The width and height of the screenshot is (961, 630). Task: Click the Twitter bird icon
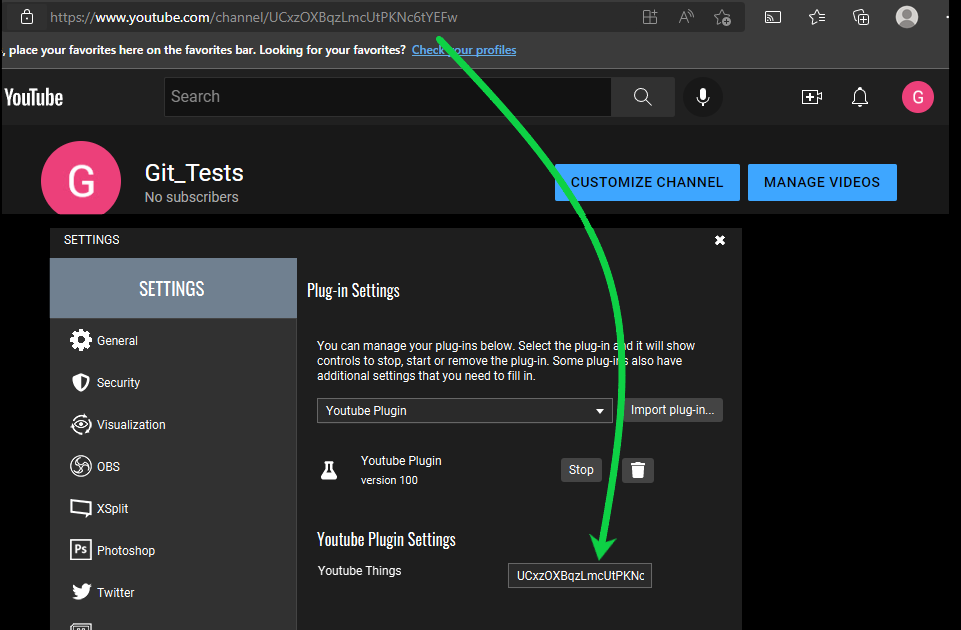click(82, 591)
